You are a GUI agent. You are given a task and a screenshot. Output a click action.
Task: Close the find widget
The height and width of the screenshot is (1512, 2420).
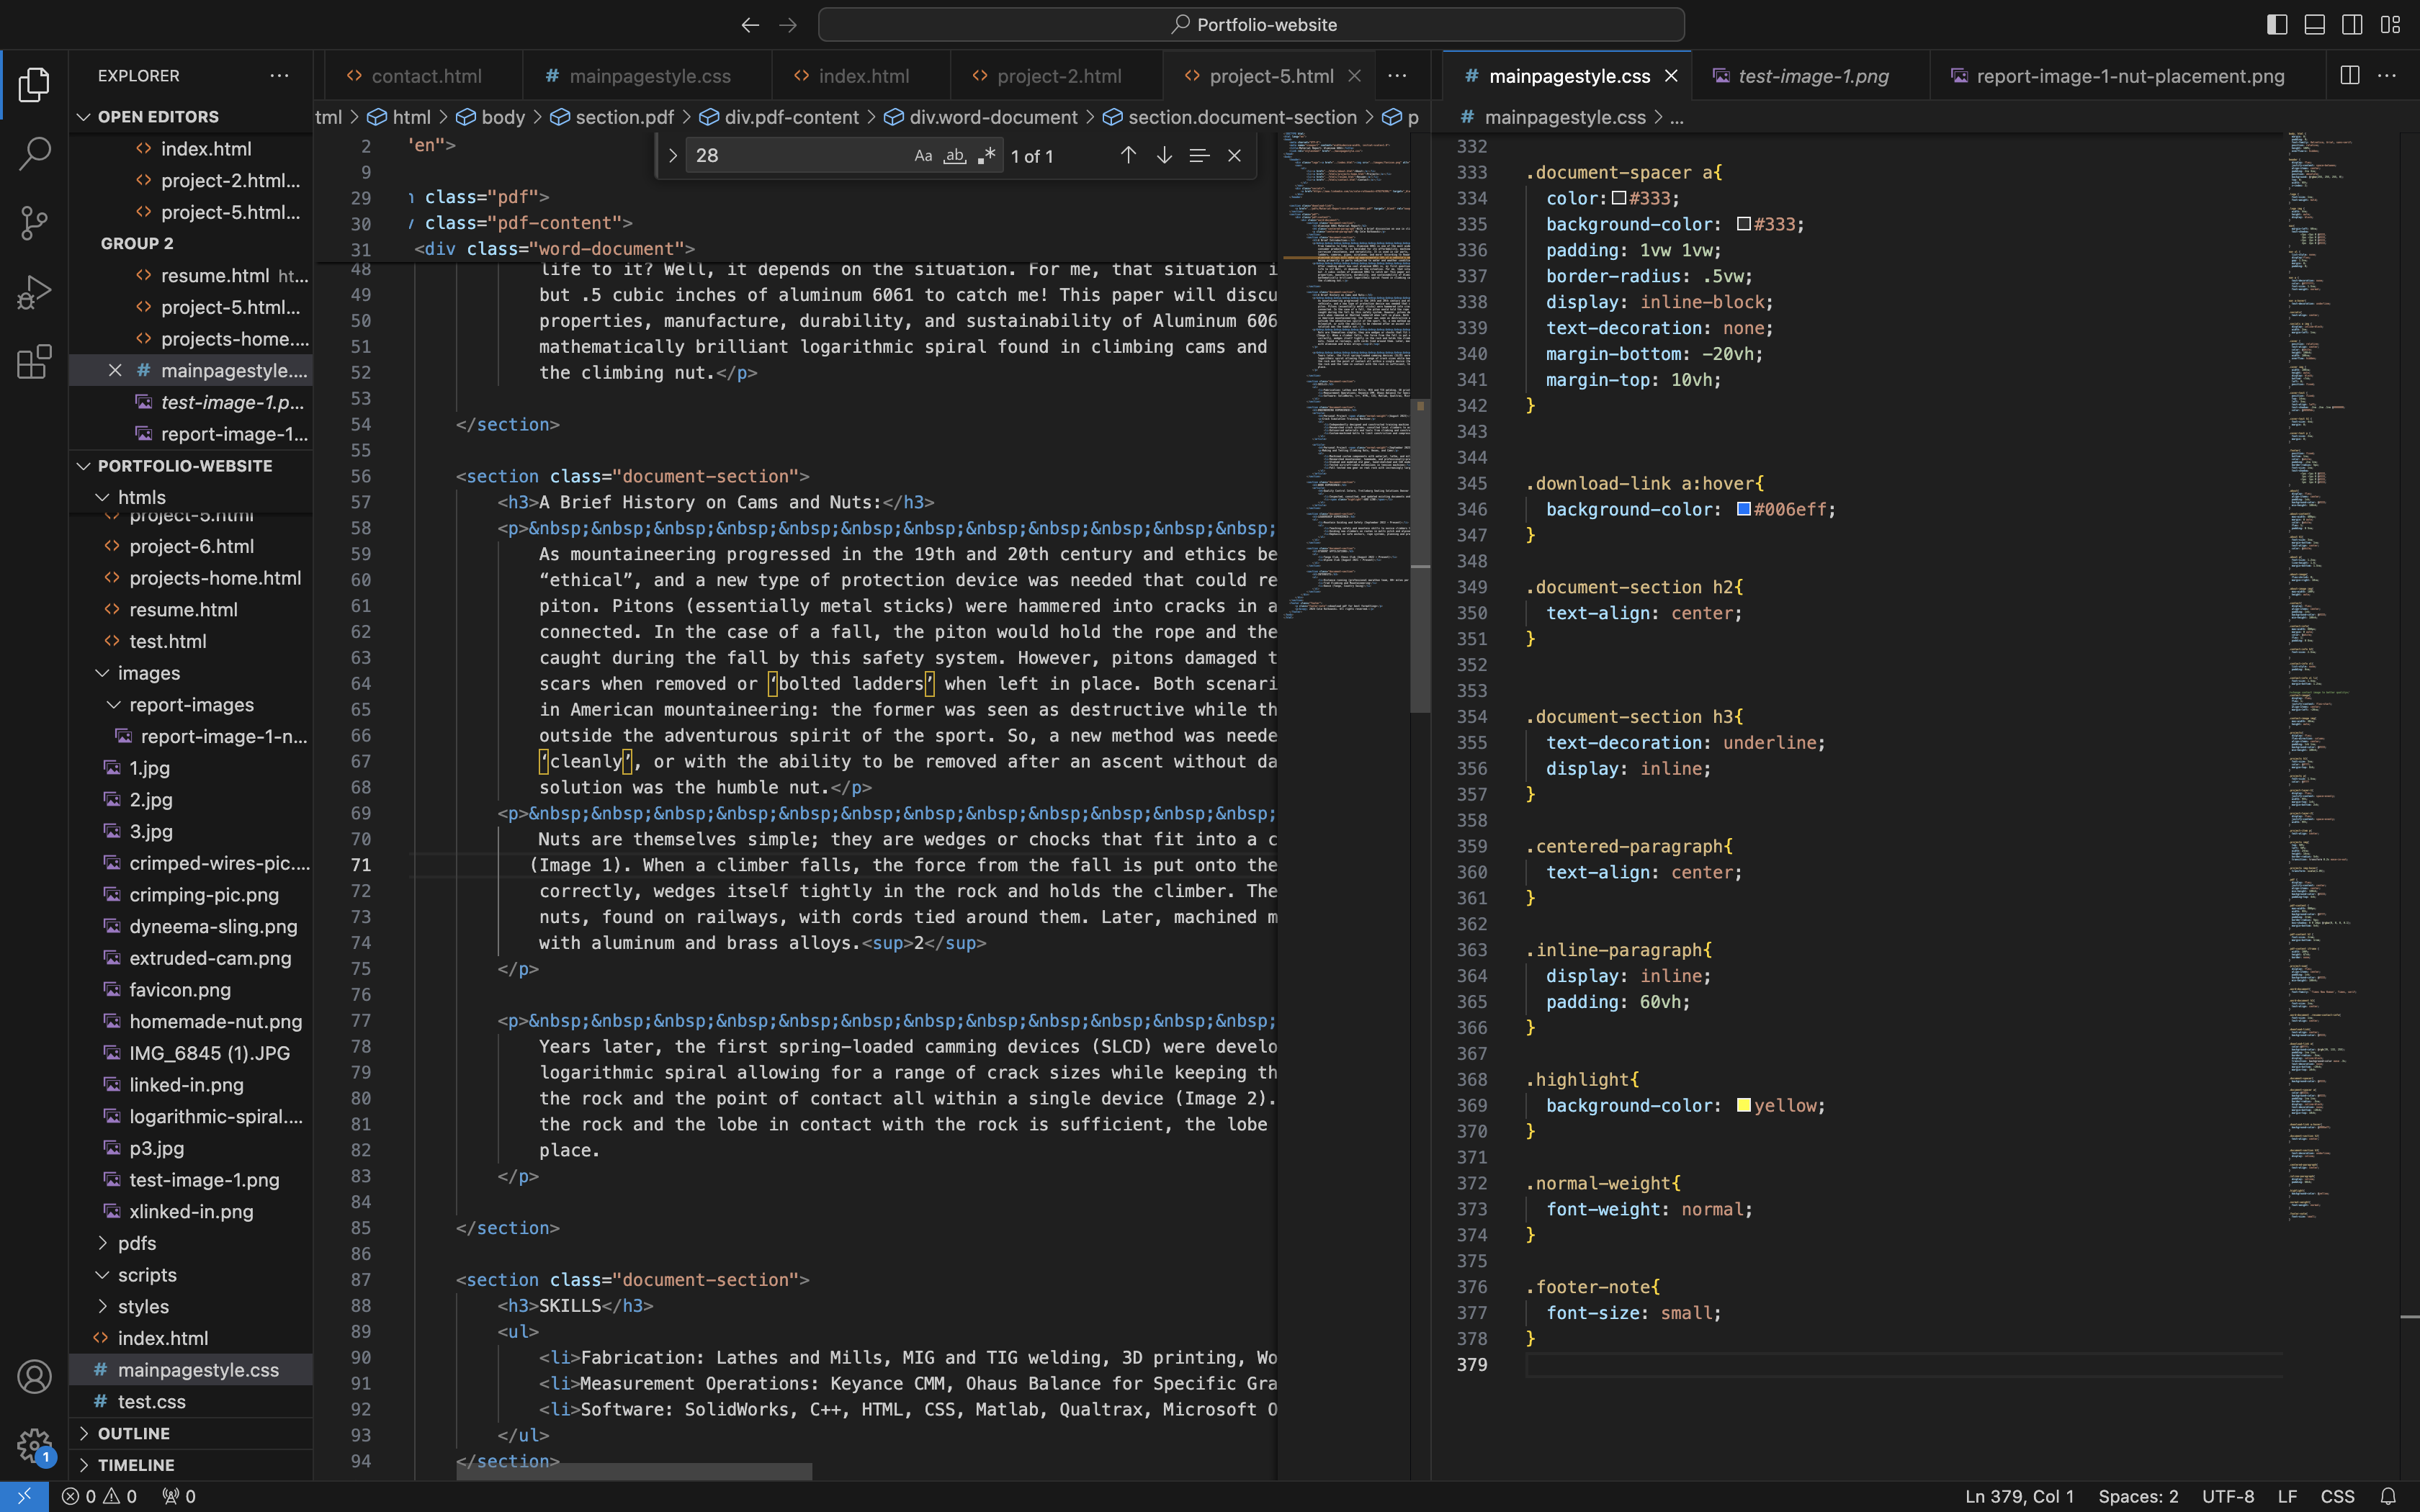click(1234, 156)
